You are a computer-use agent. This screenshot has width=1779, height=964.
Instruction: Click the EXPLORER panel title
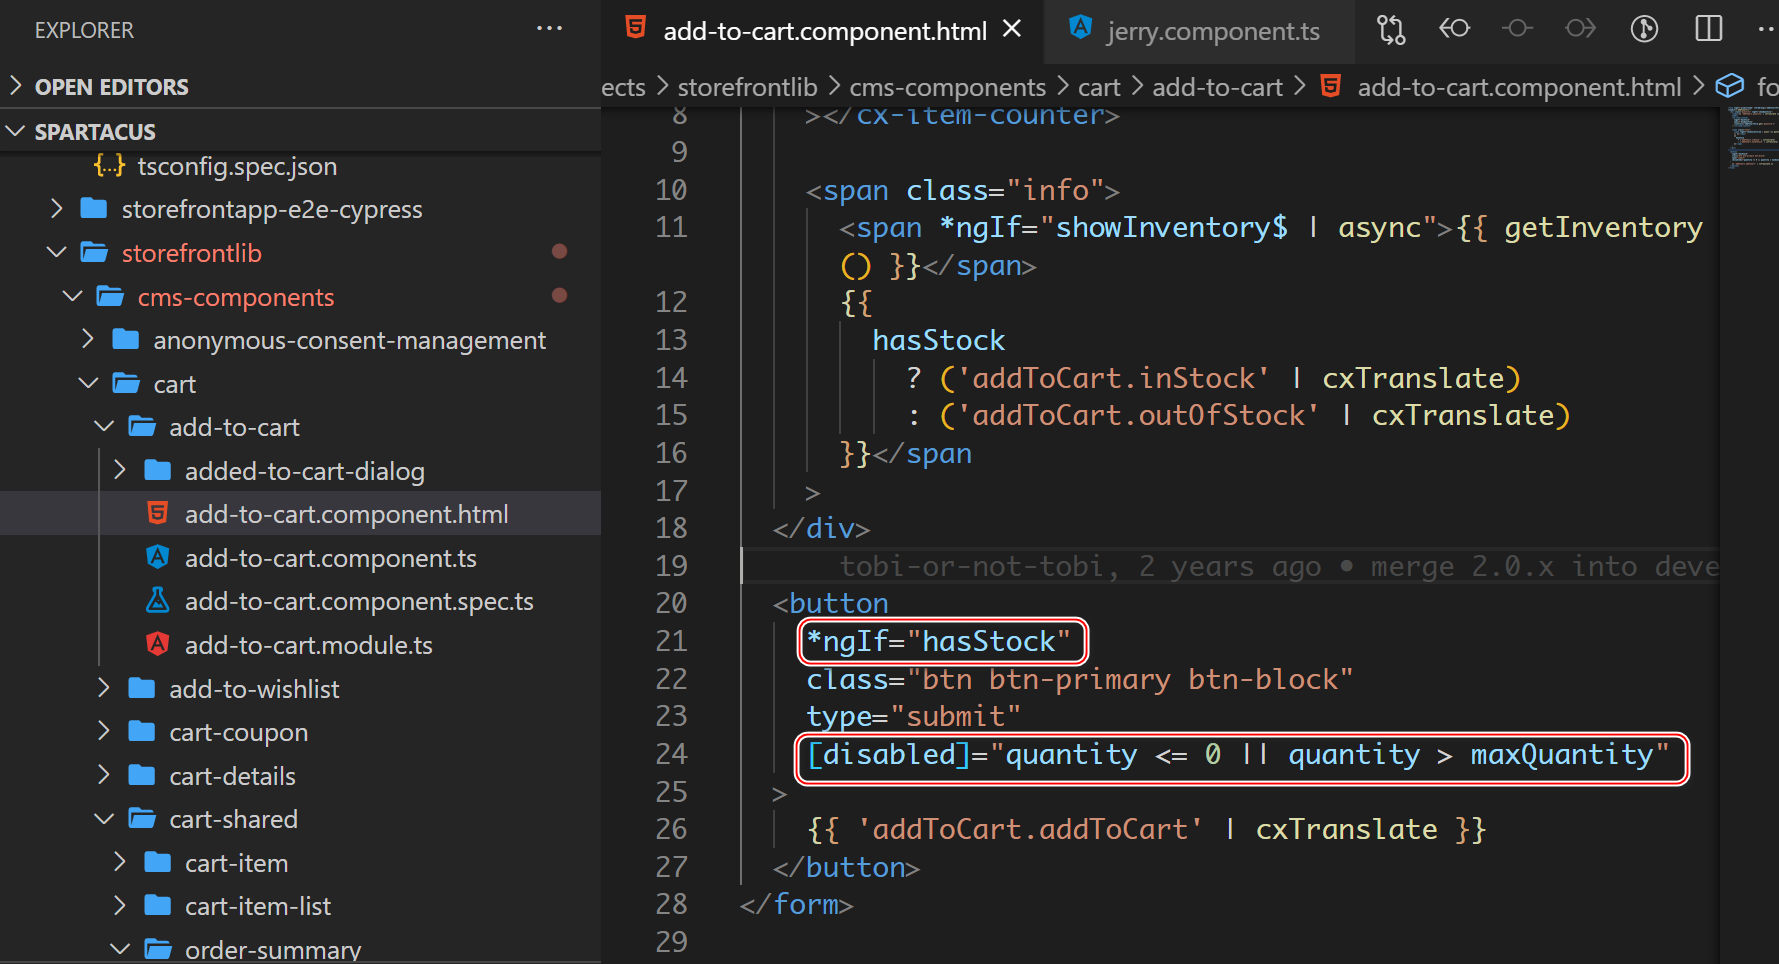coord(84,30)
